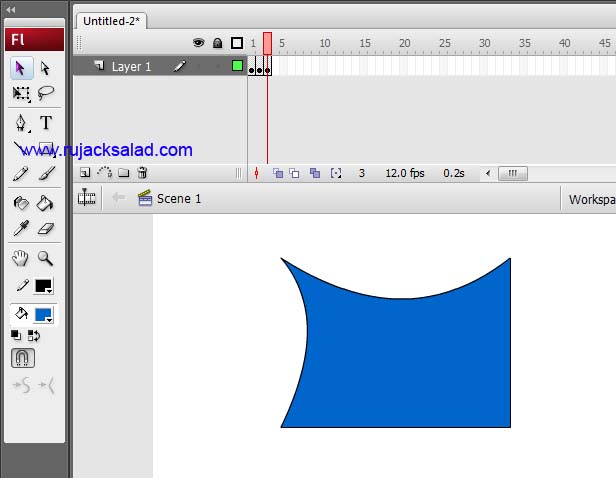Click the fill color bucket icon
Viewport: 616px width, 478px height.
click(x=21, y=314)
